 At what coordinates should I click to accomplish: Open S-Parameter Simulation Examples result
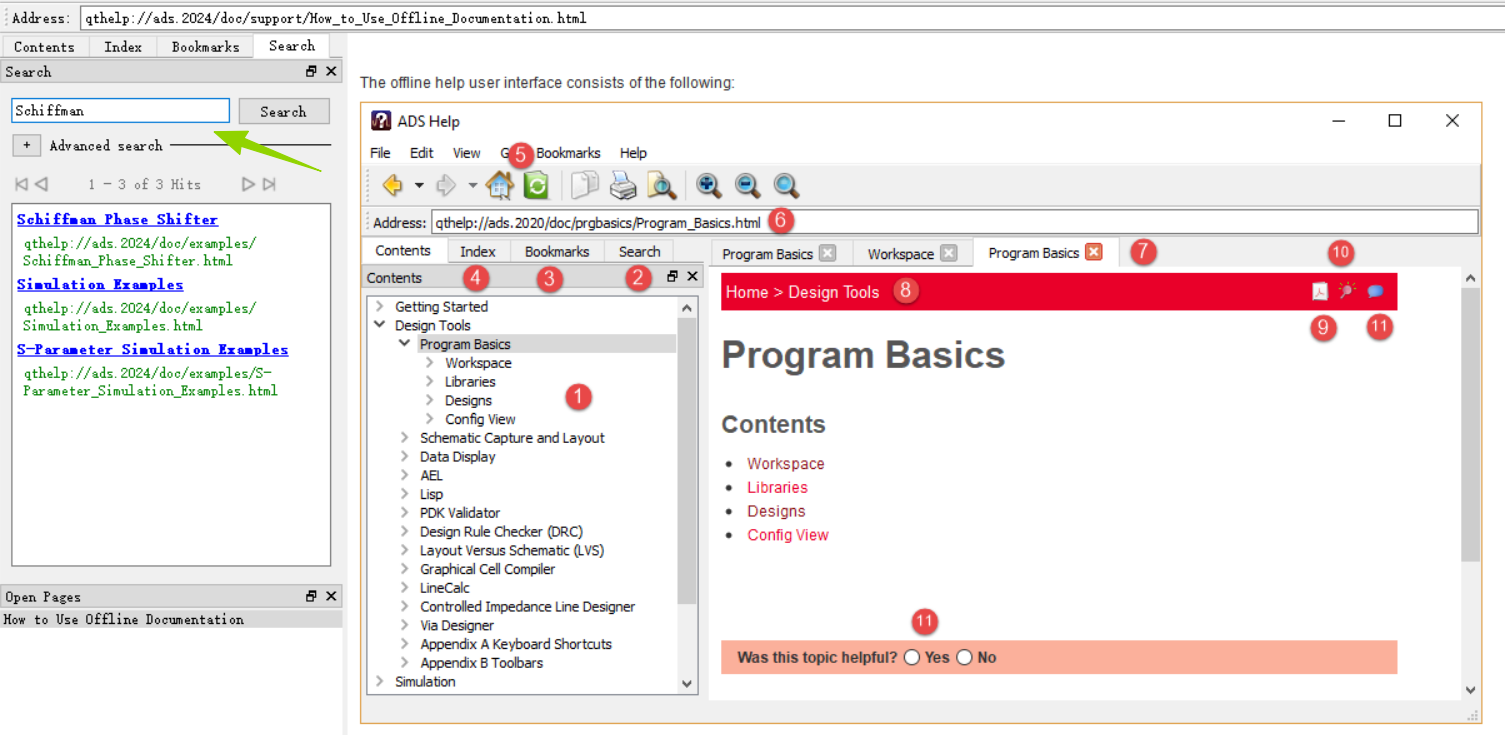pos(152,349)
